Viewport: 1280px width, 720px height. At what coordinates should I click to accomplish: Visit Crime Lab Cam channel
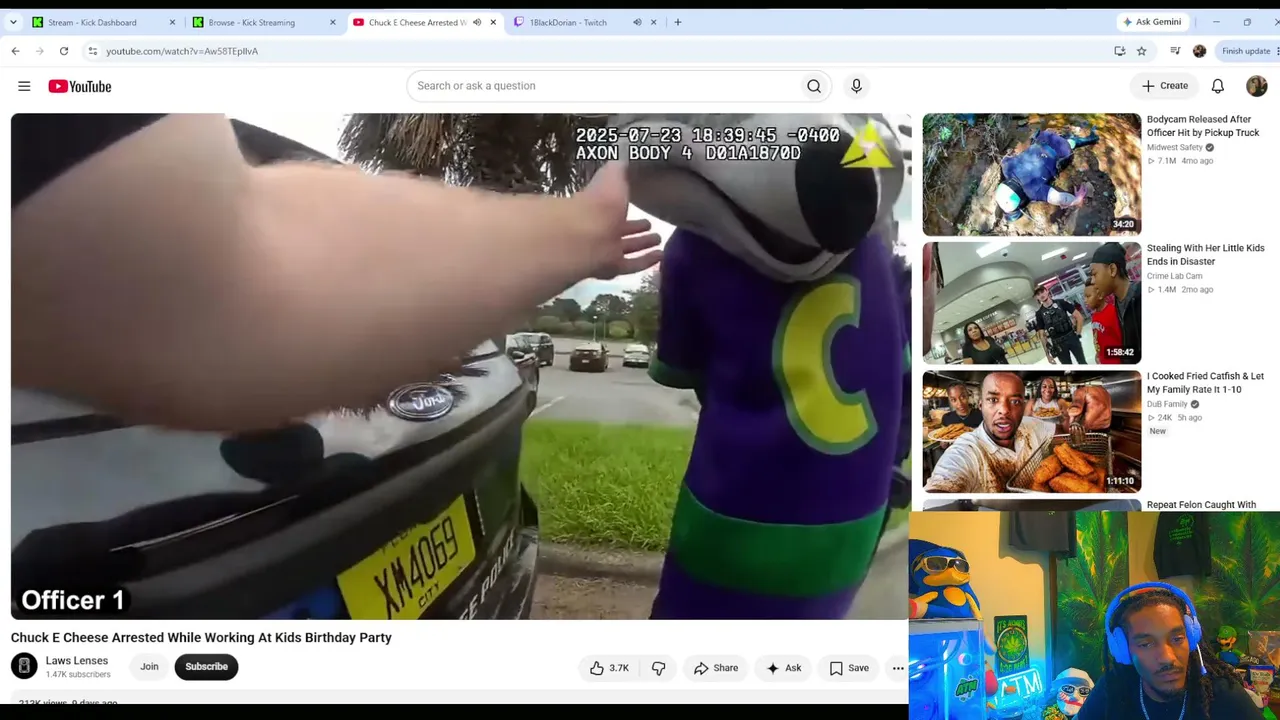coord(1175,276)
